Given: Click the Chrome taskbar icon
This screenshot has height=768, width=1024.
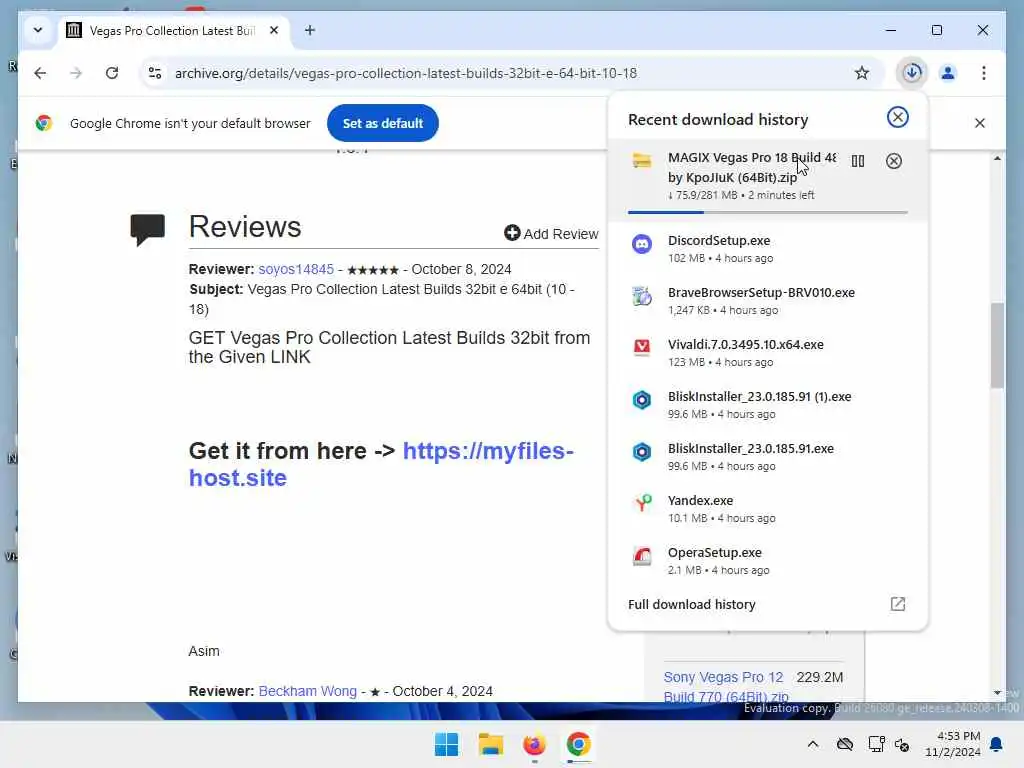Looking at the screenshot, I should tap(578, 744).
